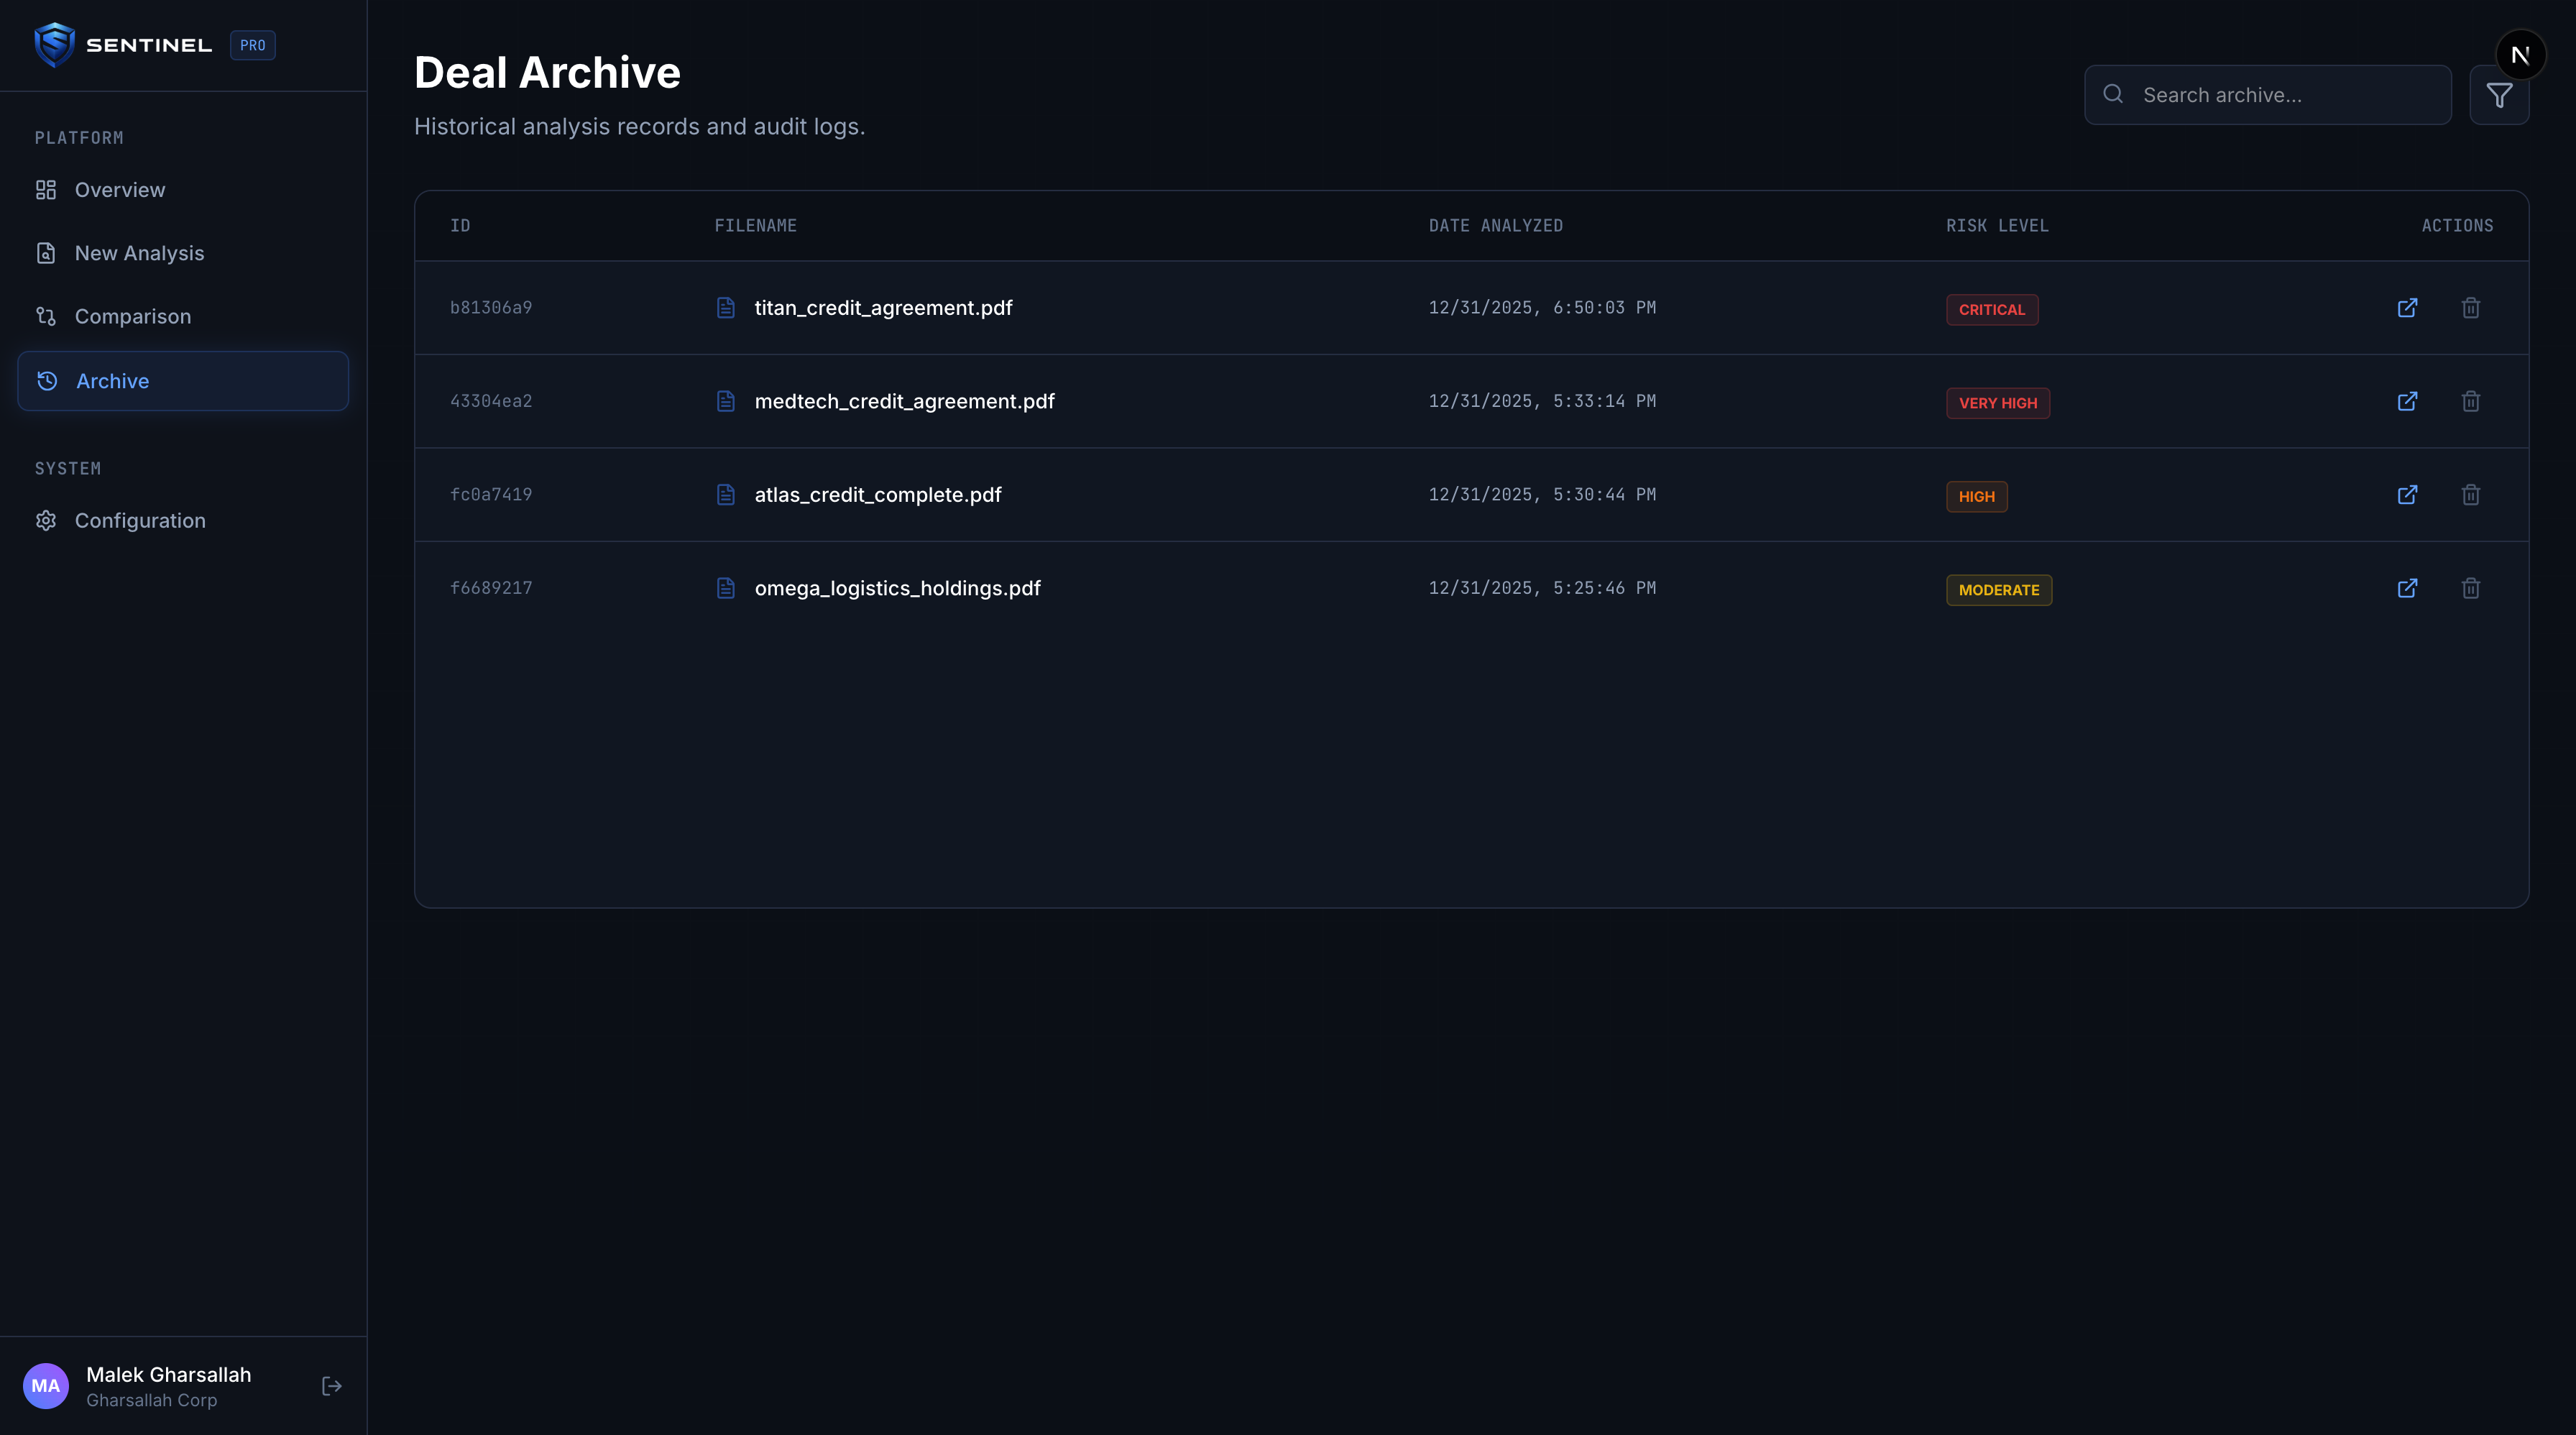
Task: Click the CRITICAL risk badge
Action: pos(1991,310)
